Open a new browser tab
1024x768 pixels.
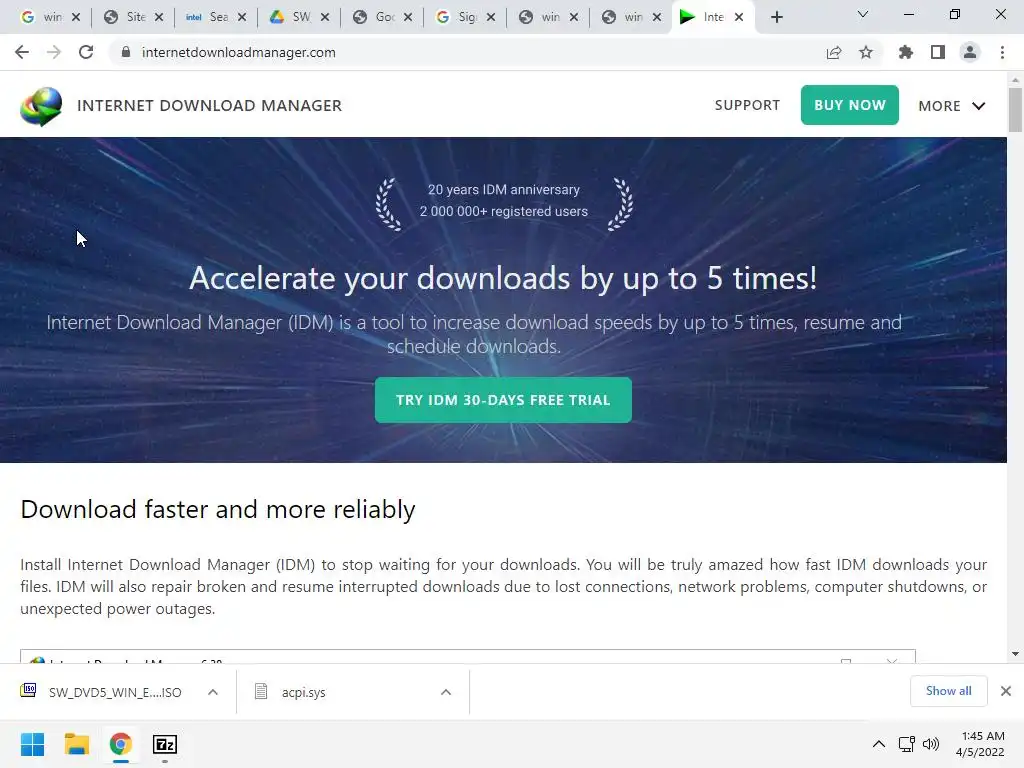(x=776, y=18)
